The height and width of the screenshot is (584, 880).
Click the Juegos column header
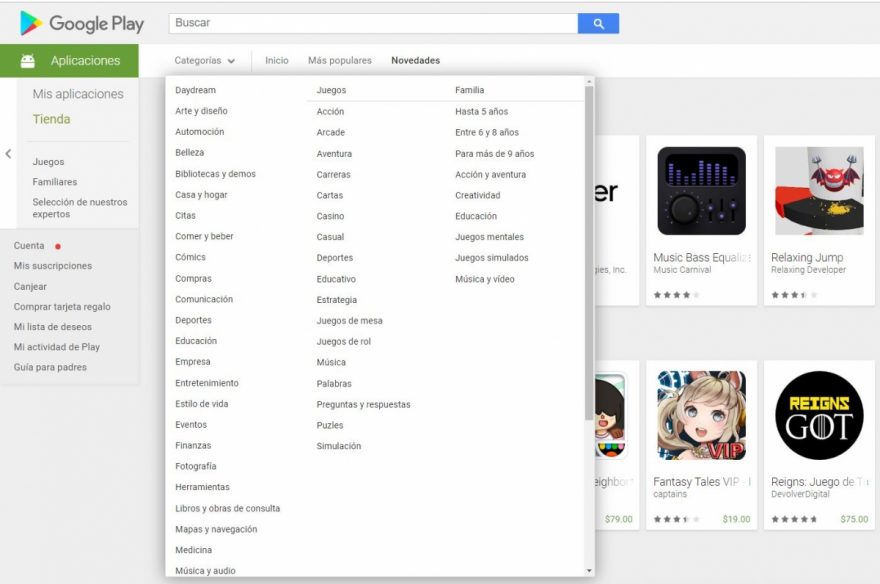pos(331,90)
